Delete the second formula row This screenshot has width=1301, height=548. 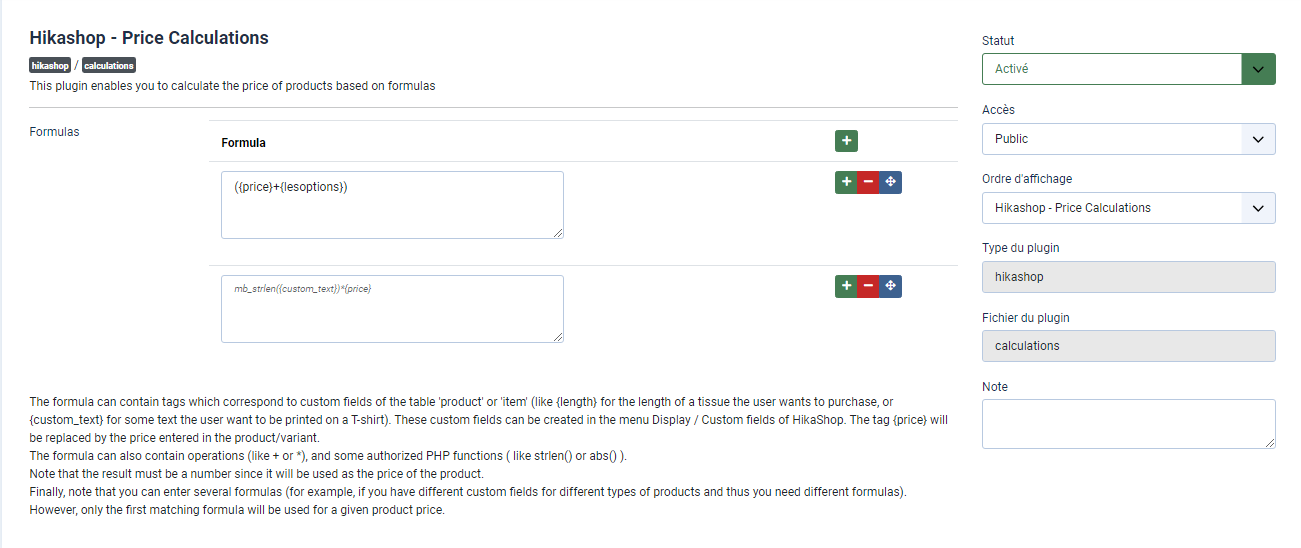pyautogui.click(x=868, y=286)
